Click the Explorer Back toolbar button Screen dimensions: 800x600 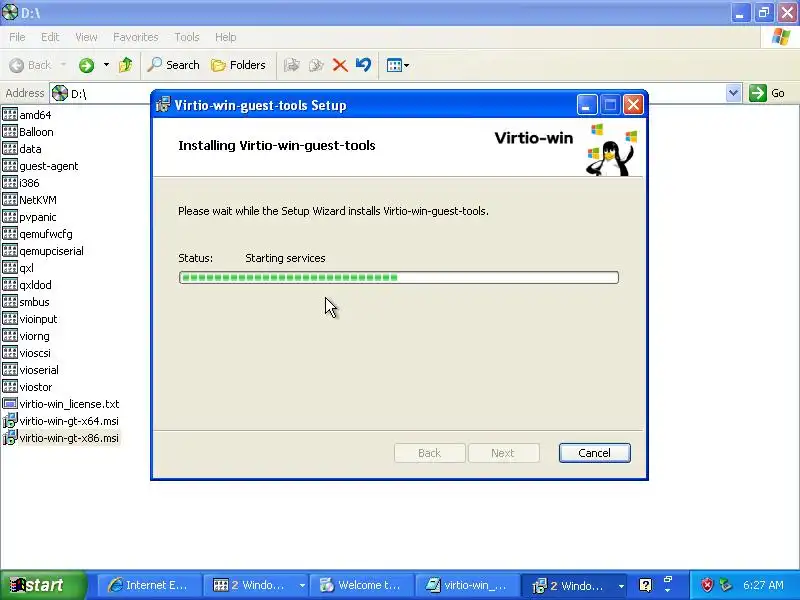coord(31,65)
